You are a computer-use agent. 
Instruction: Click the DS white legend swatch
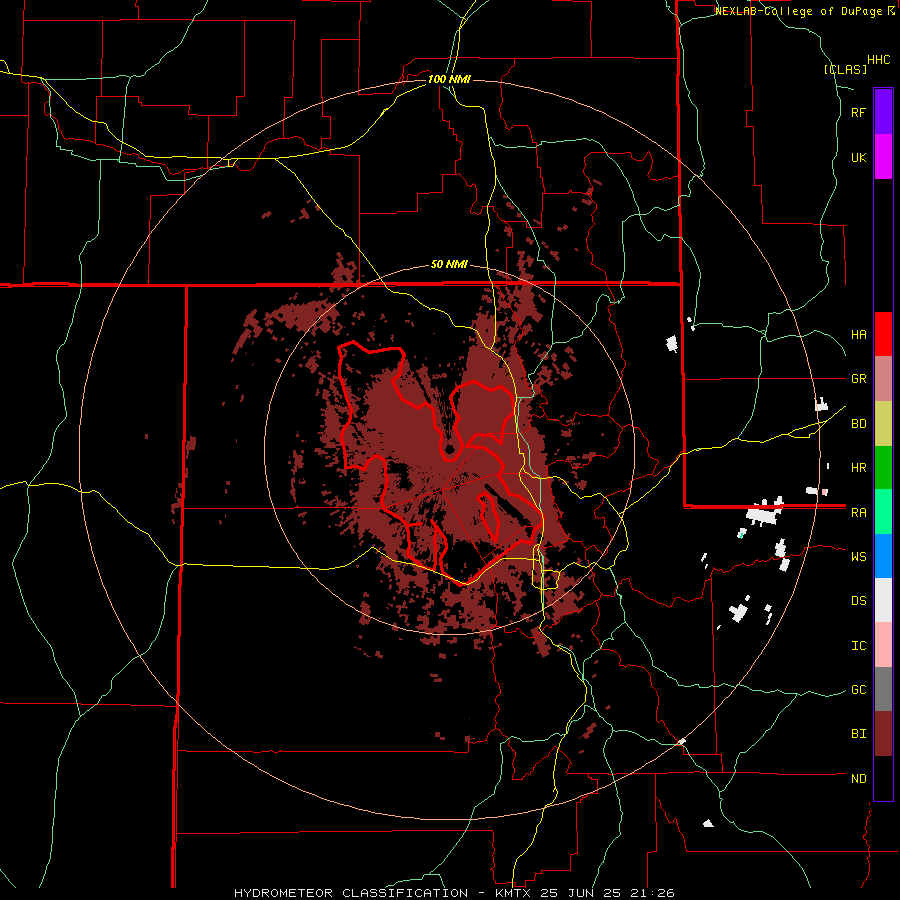point(883,600)
